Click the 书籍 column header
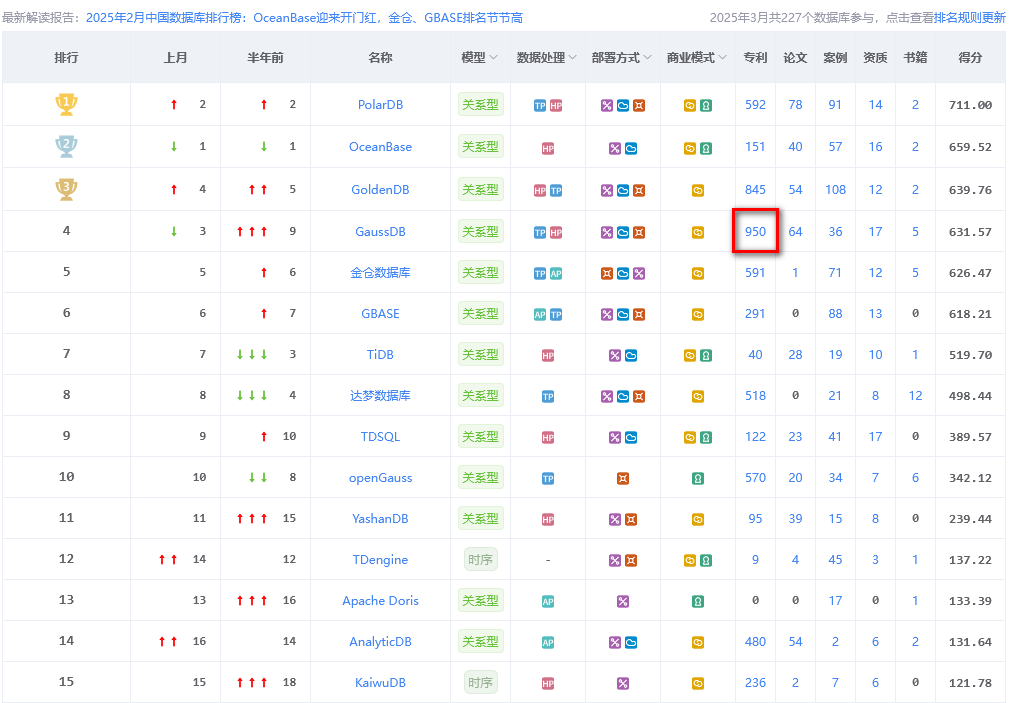 tap(915, 58)
